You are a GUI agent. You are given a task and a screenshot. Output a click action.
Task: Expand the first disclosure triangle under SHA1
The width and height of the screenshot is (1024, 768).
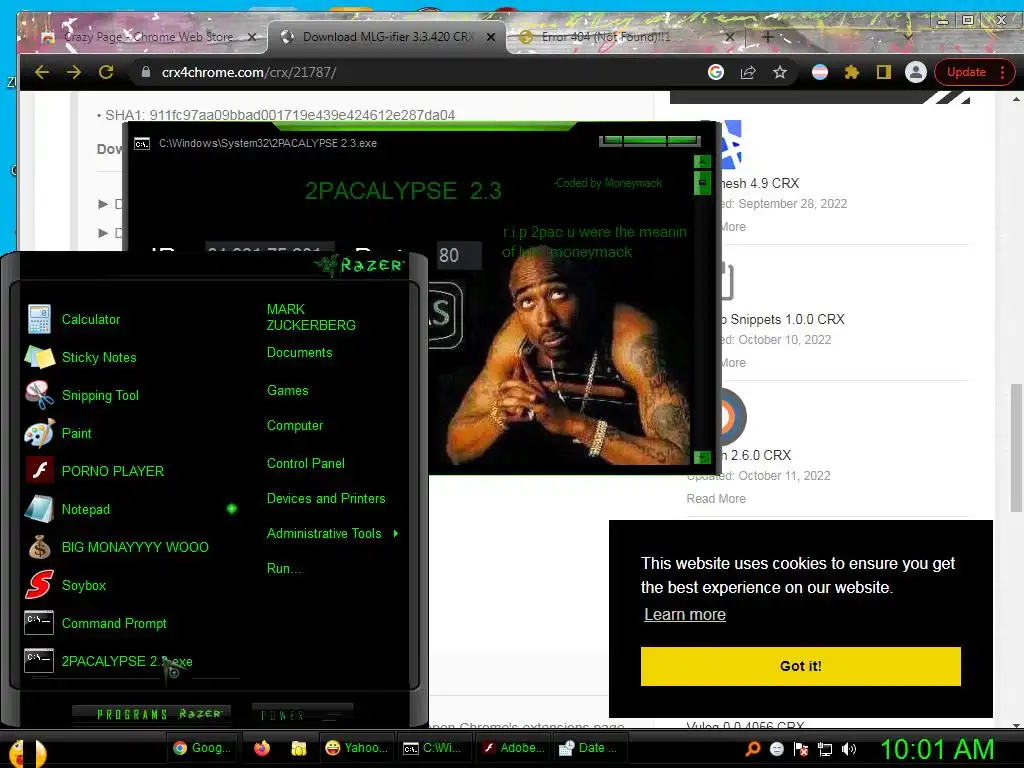(x=103, y=204)
